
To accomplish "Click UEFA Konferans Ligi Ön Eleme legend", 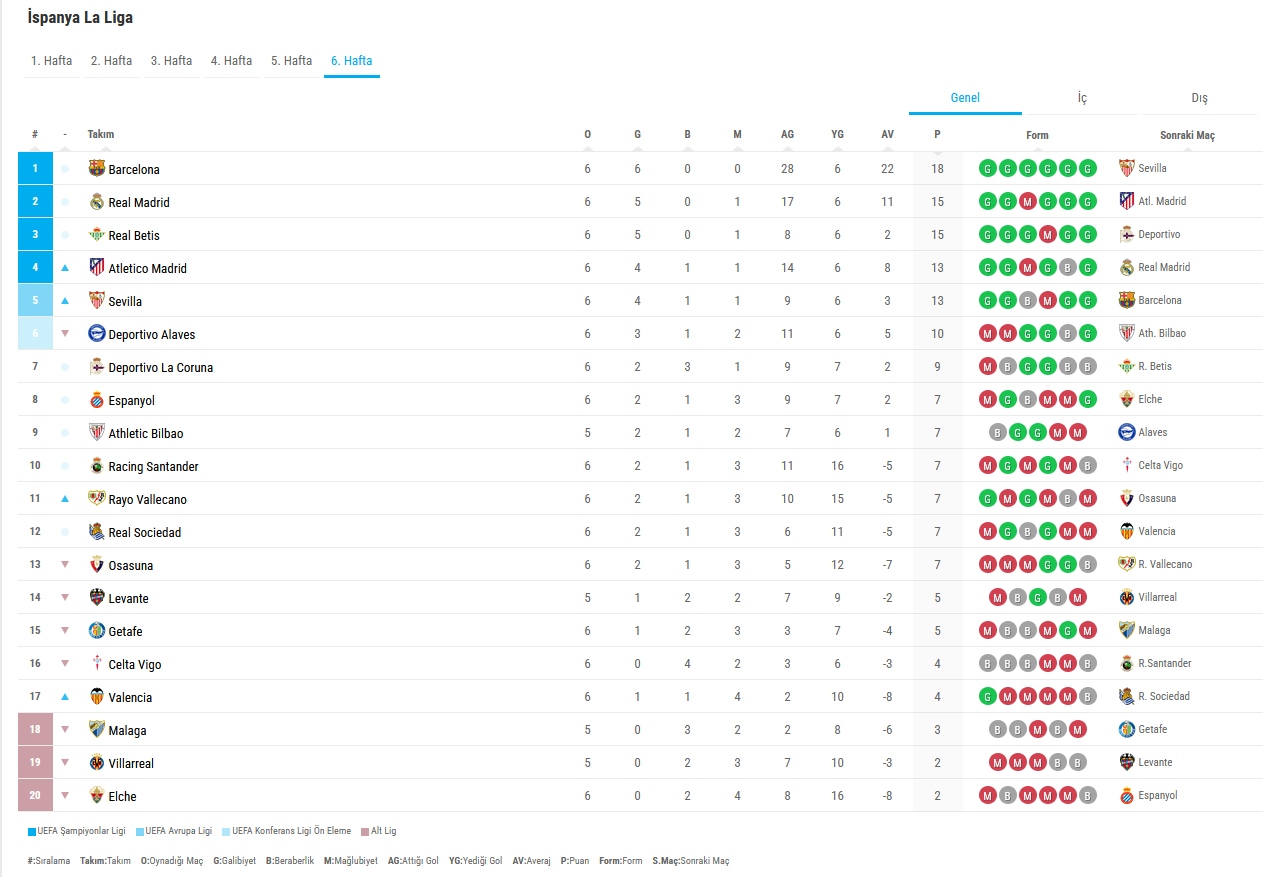I will point(286,831).
